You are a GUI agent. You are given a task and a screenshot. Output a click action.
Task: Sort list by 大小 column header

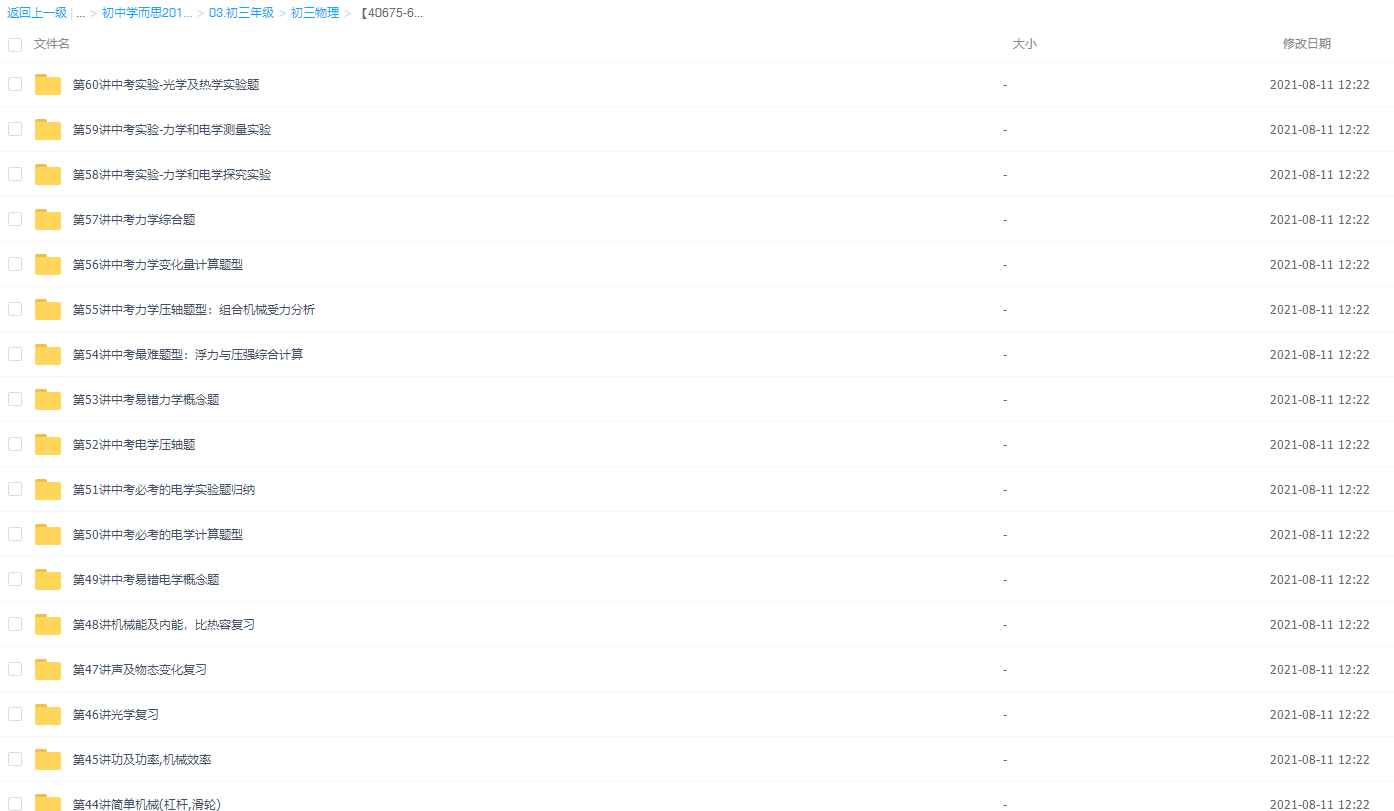coord(1024,44)
